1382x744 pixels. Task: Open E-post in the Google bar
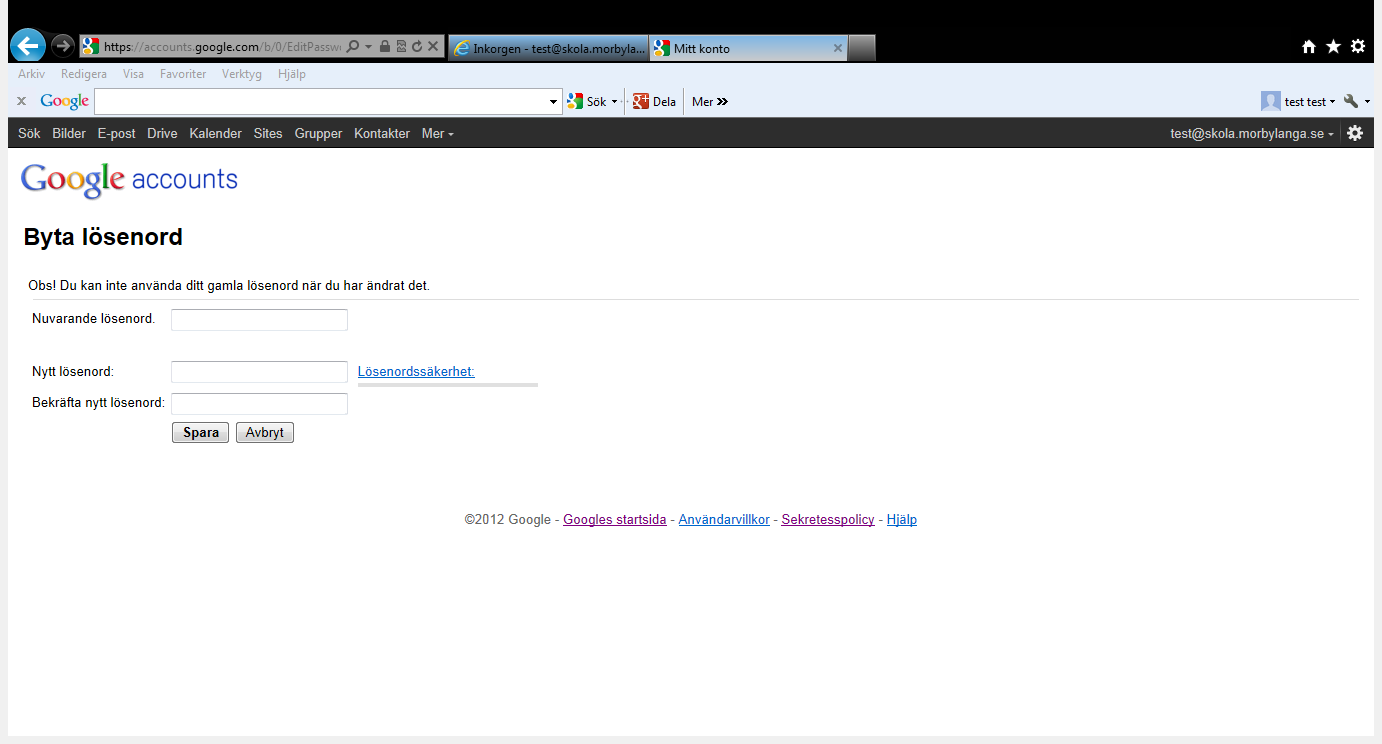pyautogui.click(x=116, y=133)
